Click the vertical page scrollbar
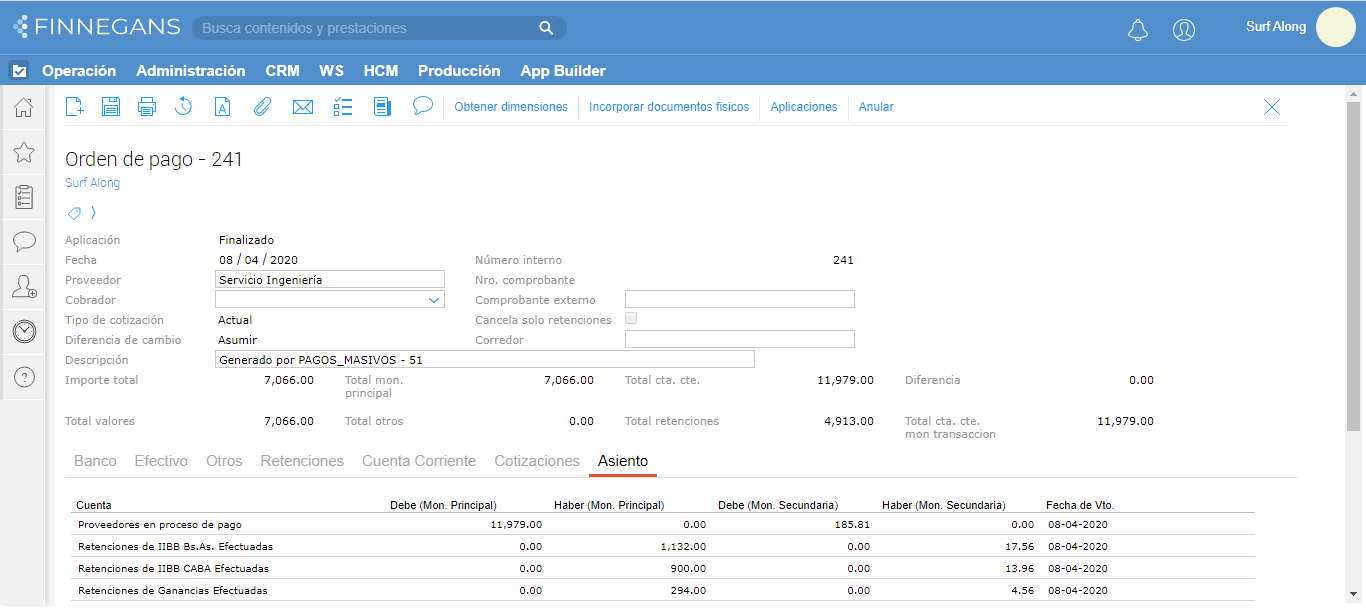Image resolution: width=1366 pixels, height=609 pixels. (x=1353, y=266)
